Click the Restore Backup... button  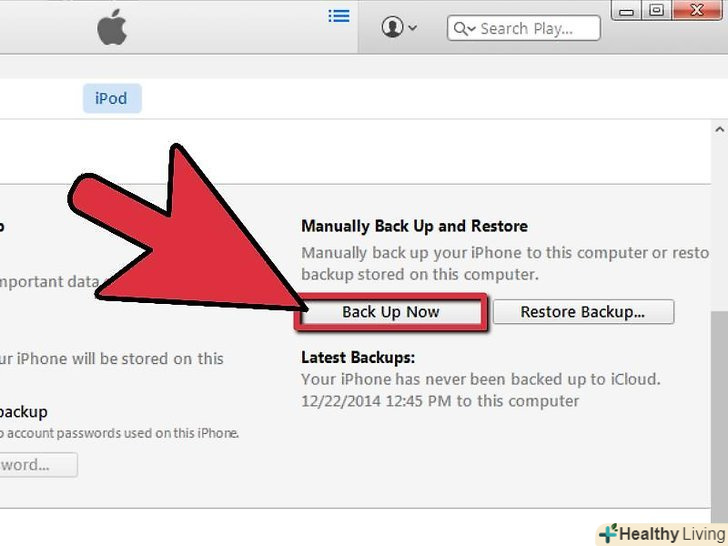click(x=583, y=312)
